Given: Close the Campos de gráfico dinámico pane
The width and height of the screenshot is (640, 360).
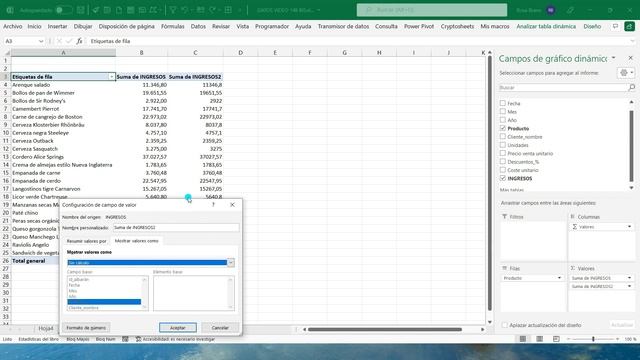Looking at the screenshot, I should (x=630, y=58).
